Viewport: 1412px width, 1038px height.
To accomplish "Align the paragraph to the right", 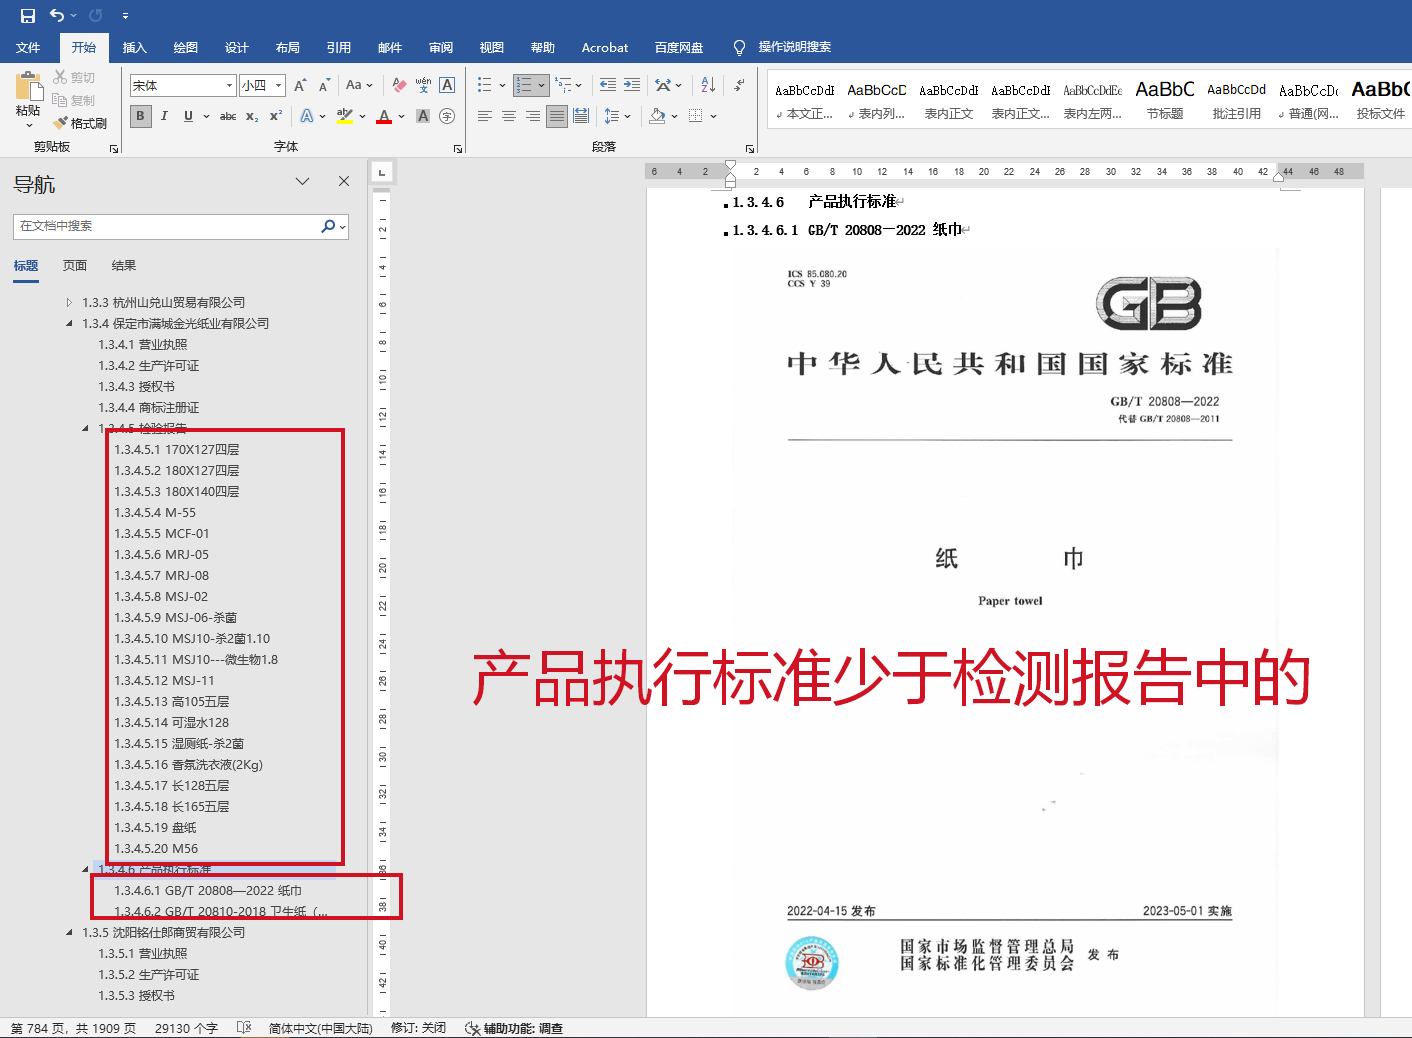I will coord(533,116).
